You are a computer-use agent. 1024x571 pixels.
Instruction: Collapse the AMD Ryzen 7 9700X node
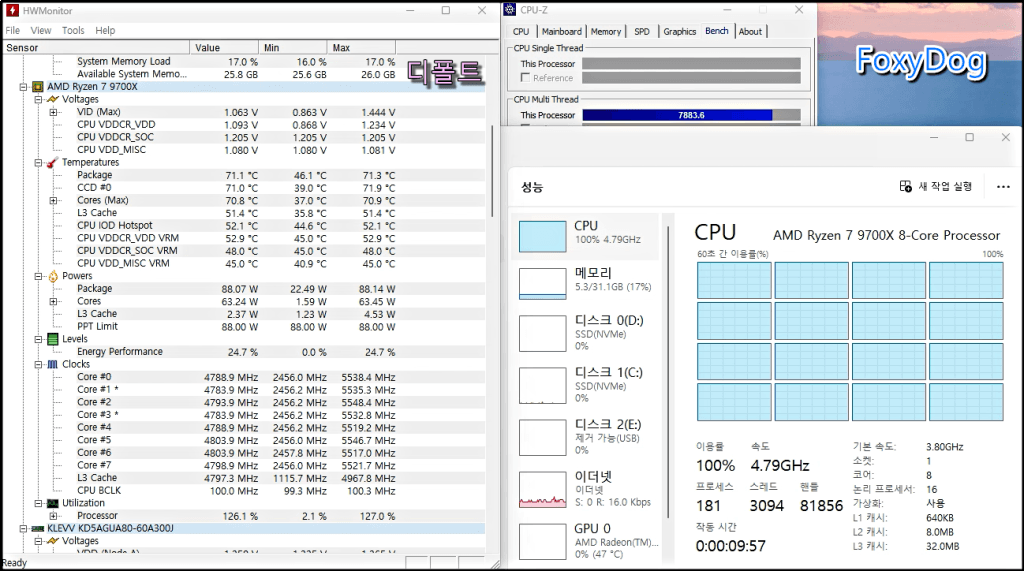(x=24, y=87)
